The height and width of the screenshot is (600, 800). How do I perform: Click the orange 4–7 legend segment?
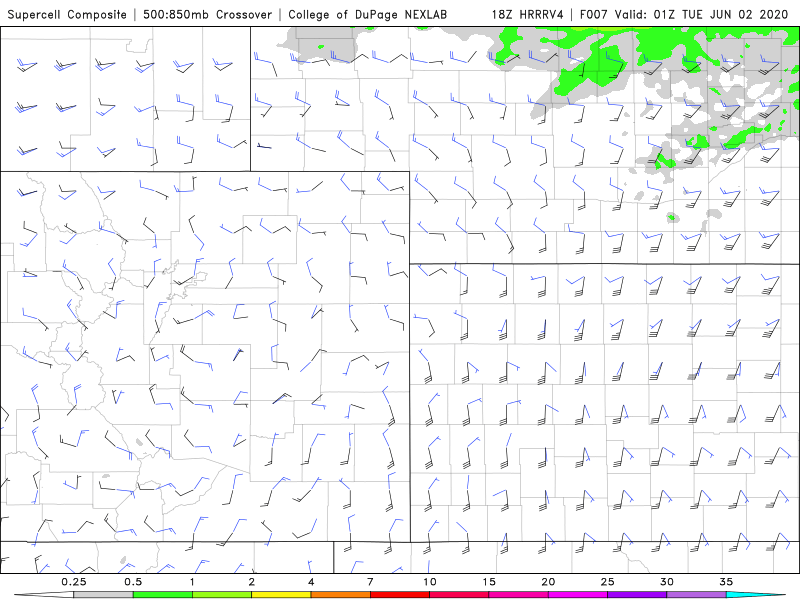click(x=340, y=595)
